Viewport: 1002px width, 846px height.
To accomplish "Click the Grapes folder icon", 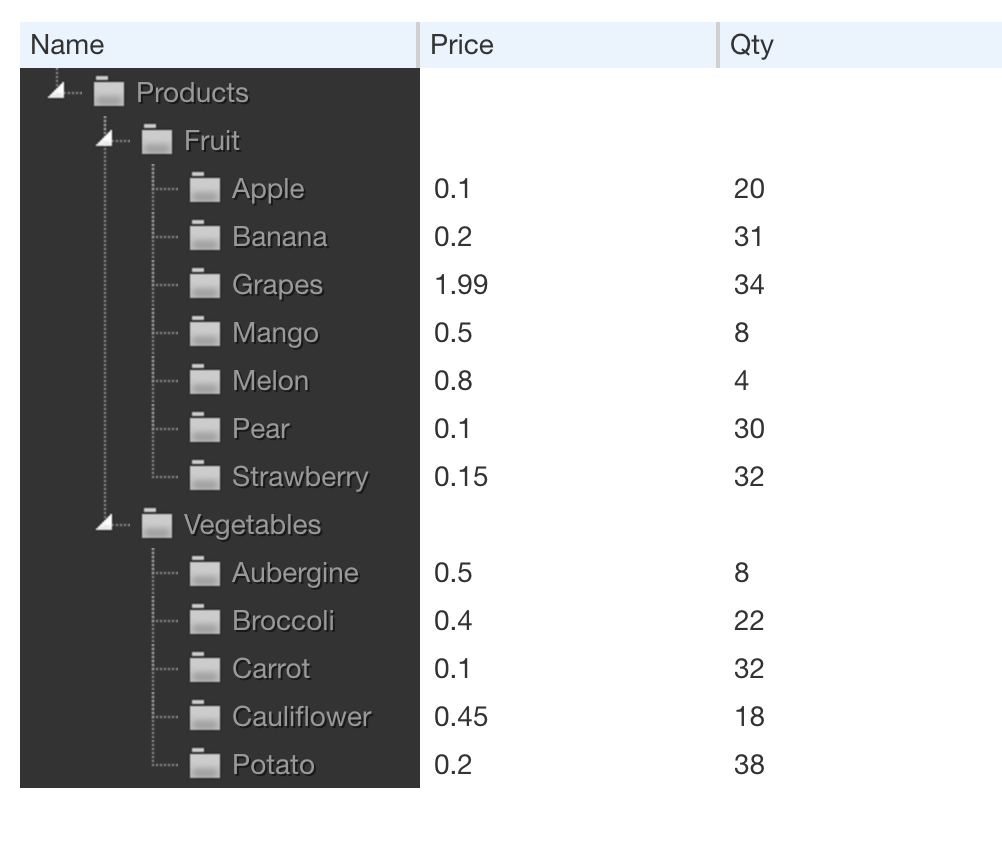I will click(204, 283).
